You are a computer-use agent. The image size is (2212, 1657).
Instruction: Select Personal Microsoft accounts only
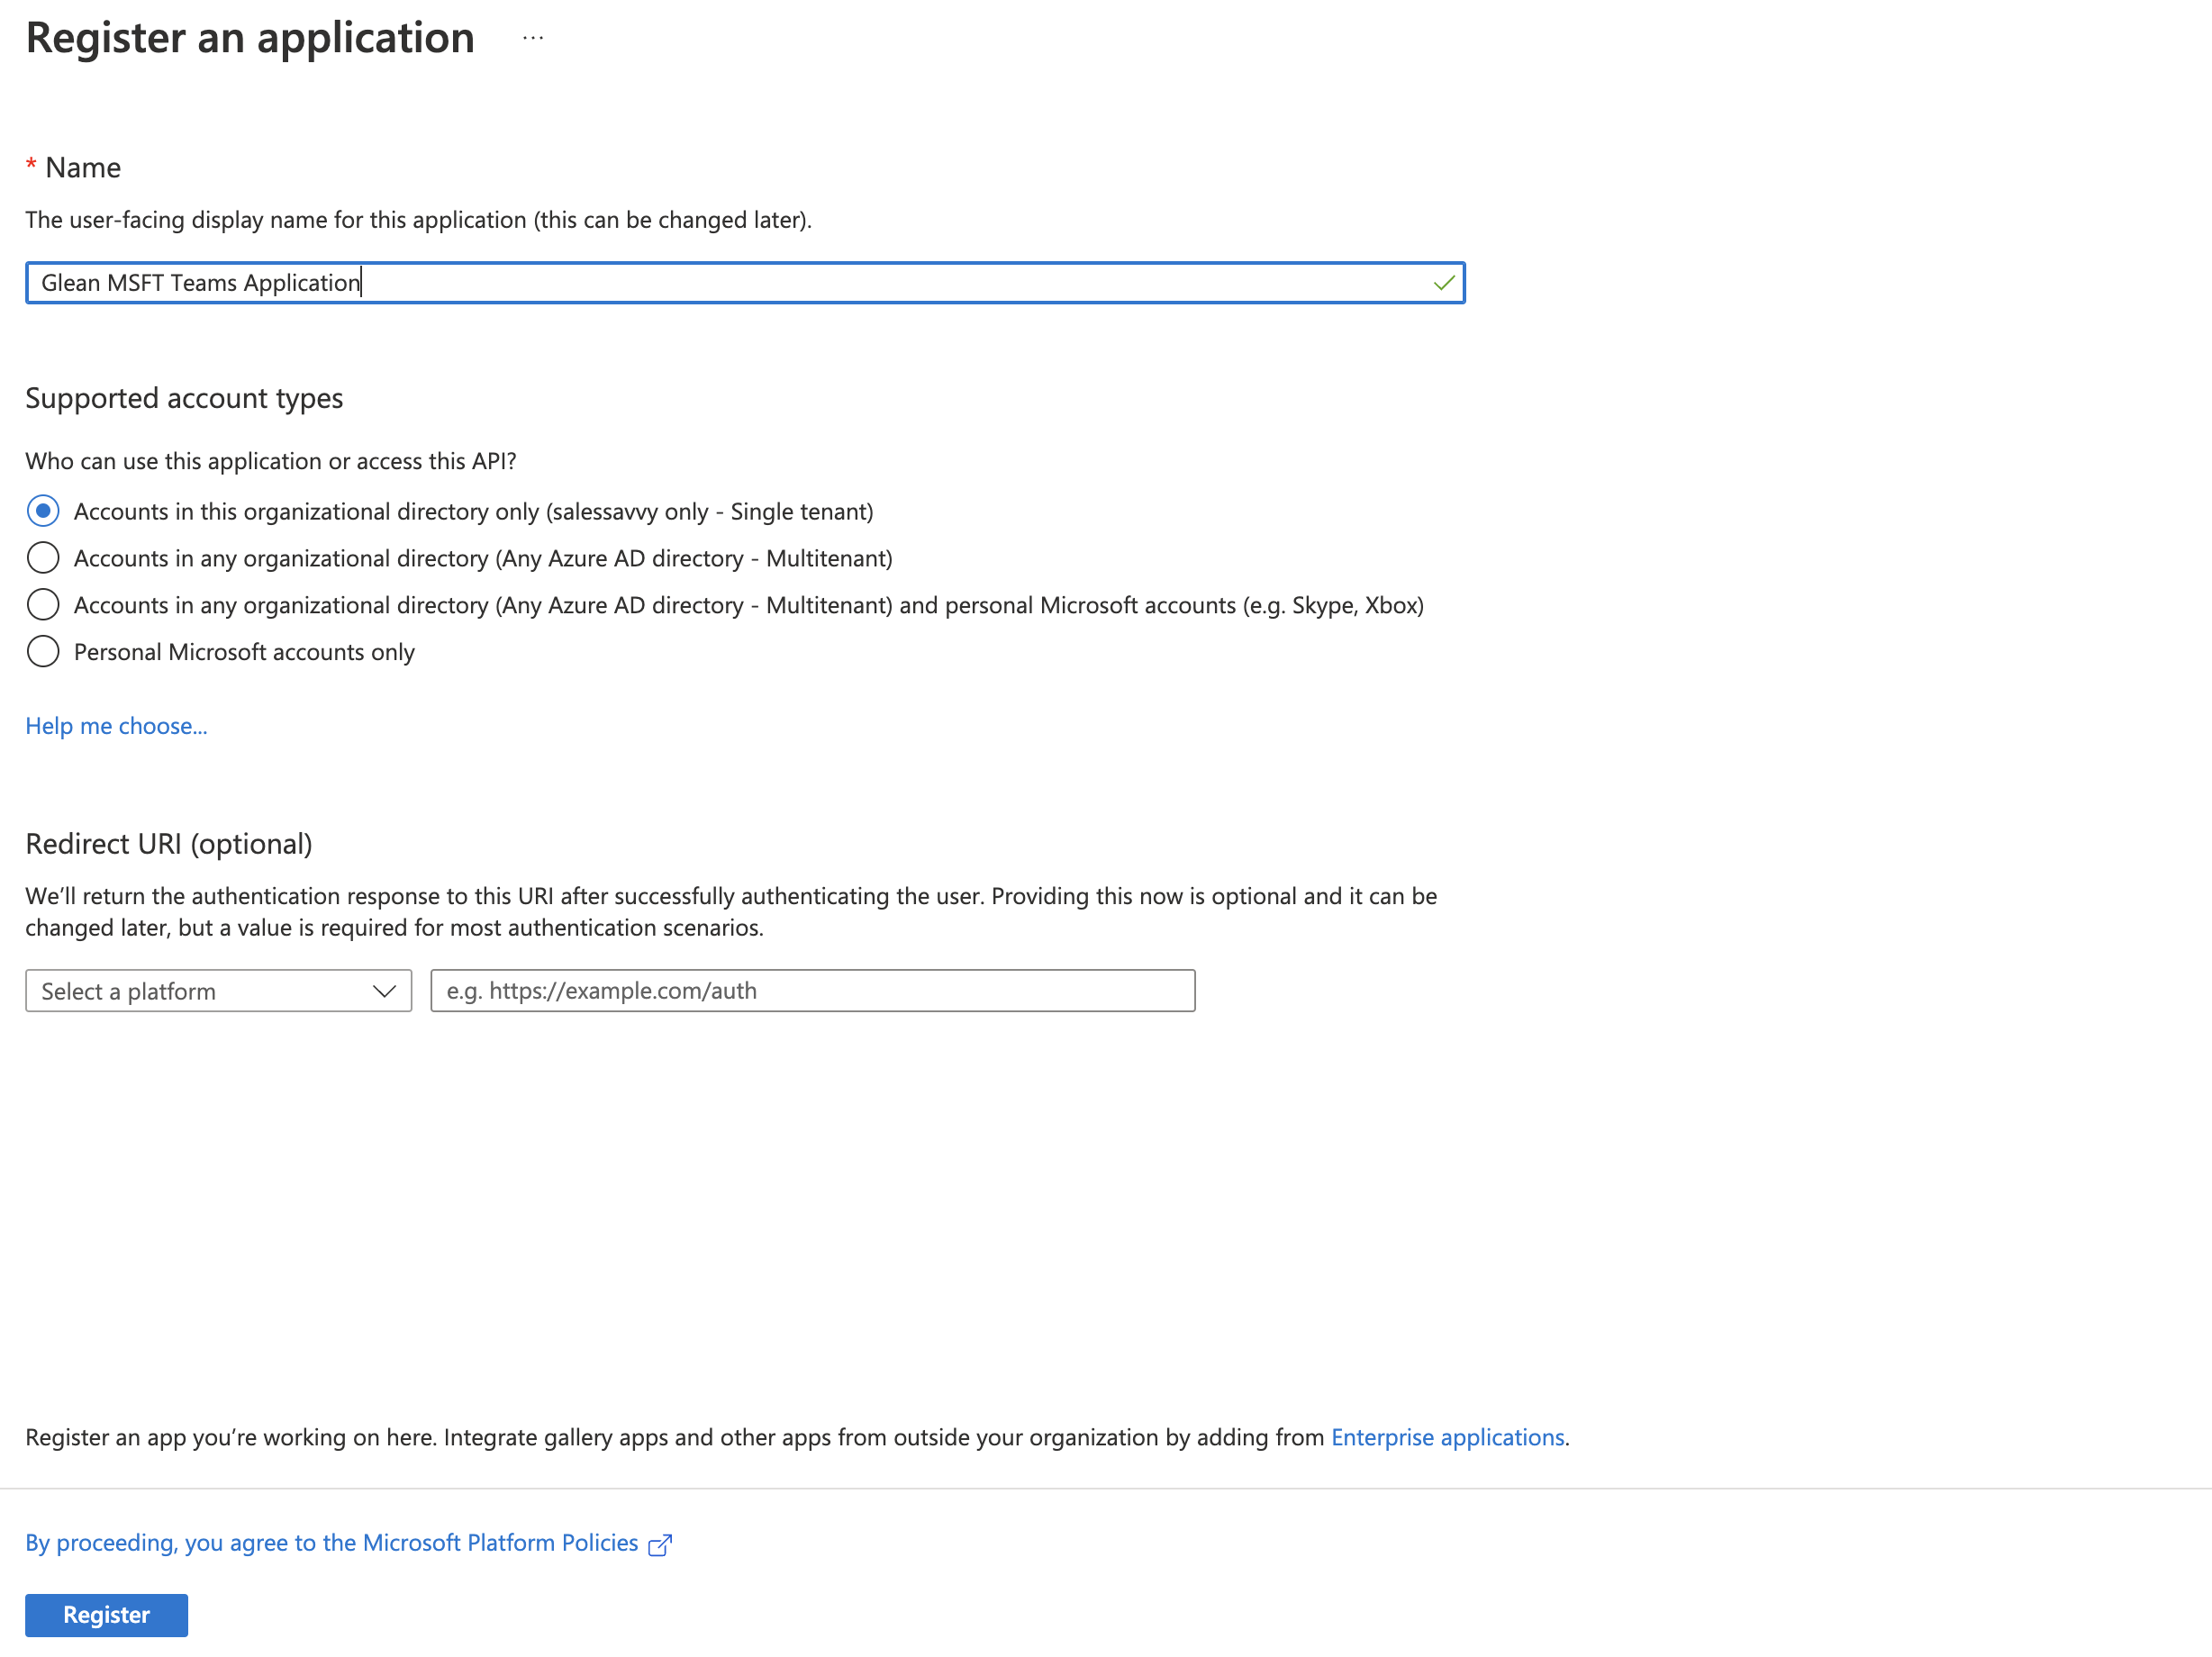pos(43,652)
